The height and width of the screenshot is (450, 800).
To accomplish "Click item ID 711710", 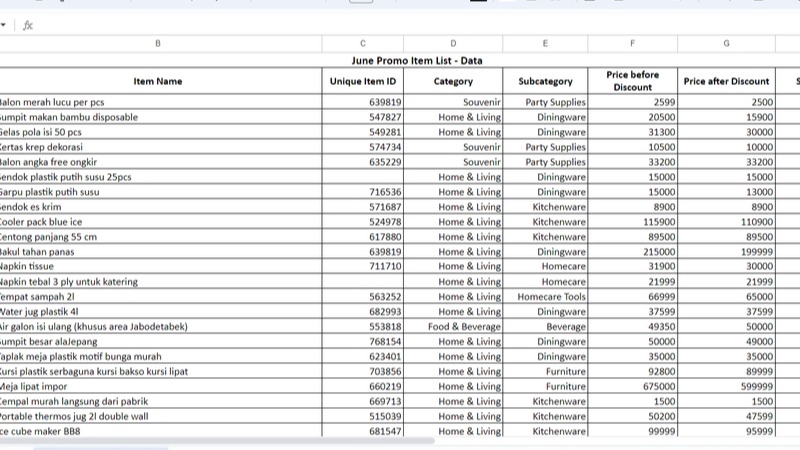I will 363,266.
